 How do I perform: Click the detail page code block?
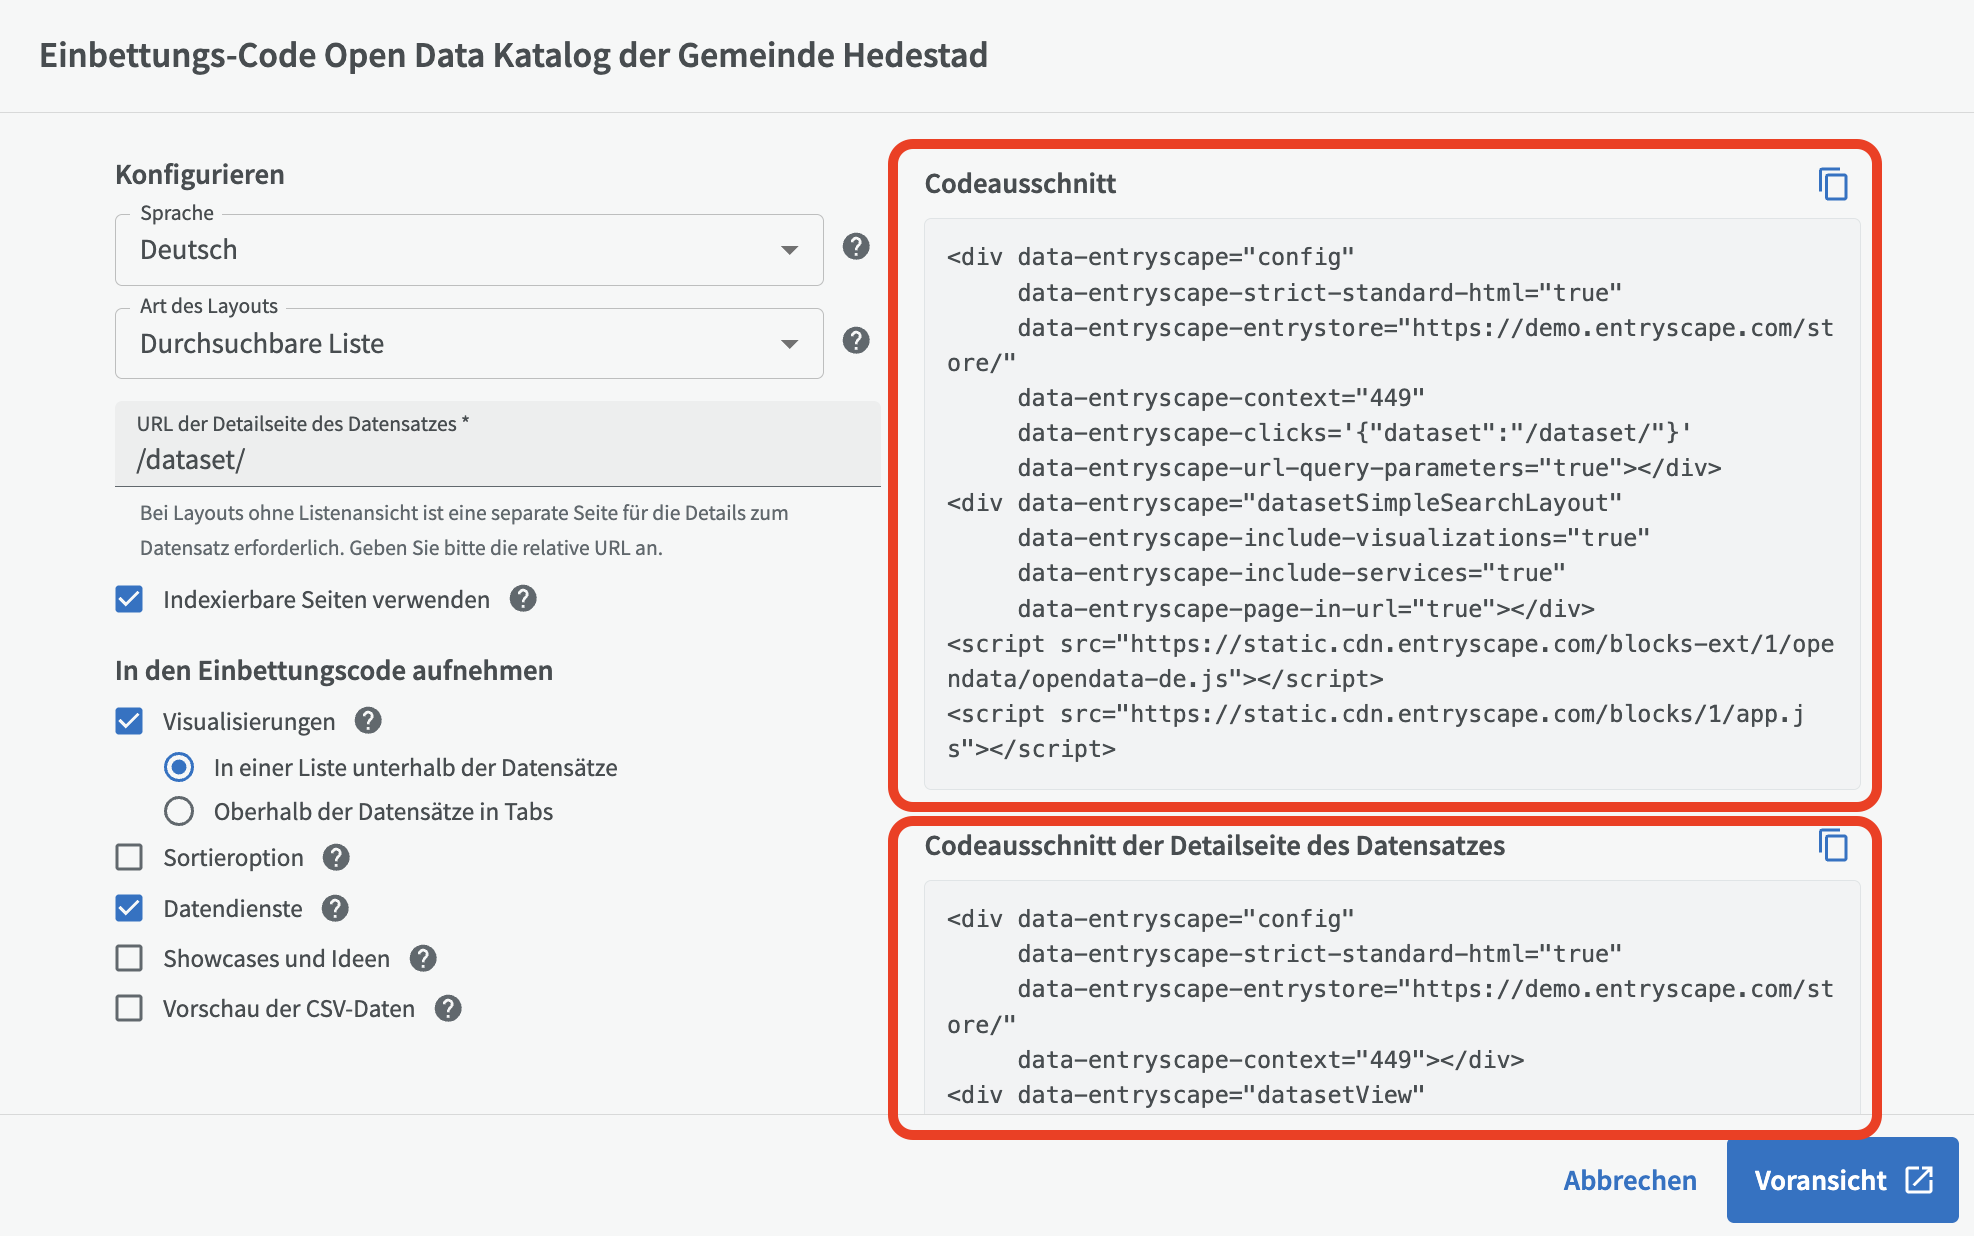tap(1392, 998)
